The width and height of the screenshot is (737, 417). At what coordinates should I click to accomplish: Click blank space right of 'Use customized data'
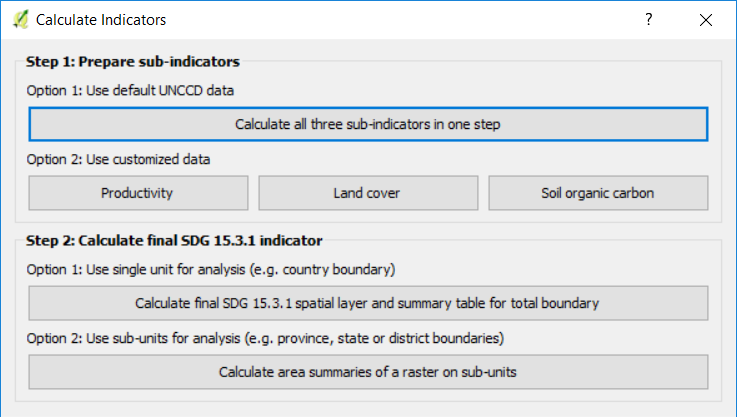pyautogui.click(x=450, y=159)
